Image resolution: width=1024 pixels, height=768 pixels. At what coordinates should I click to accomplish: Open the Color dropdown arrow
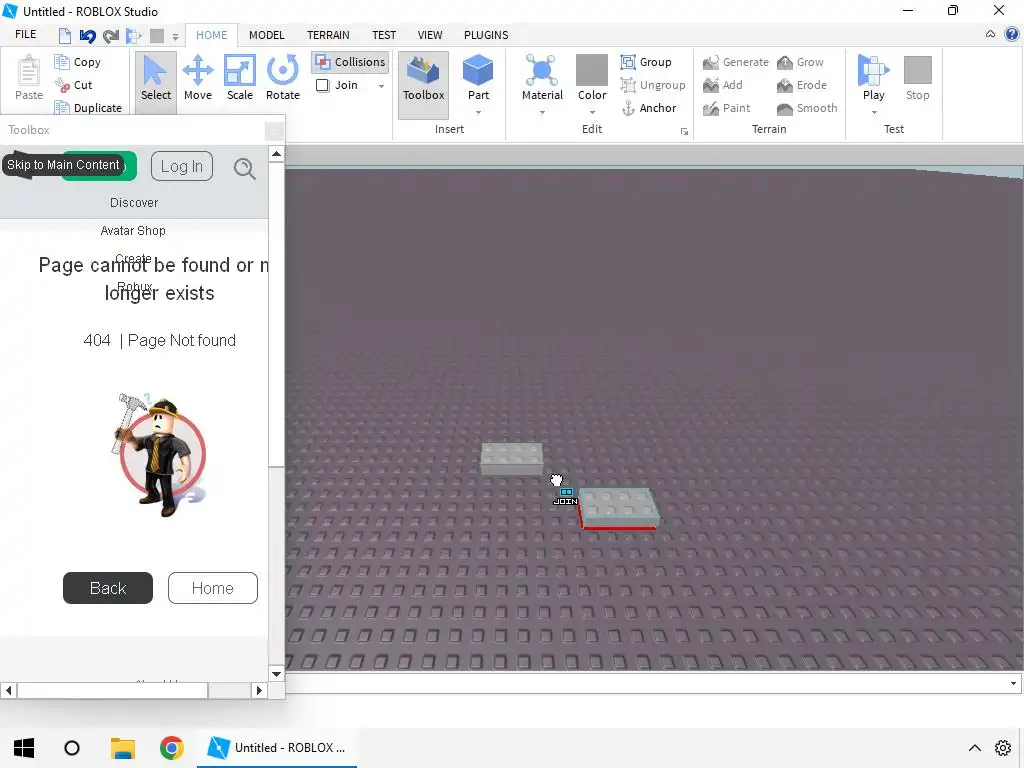click(592, 112)
